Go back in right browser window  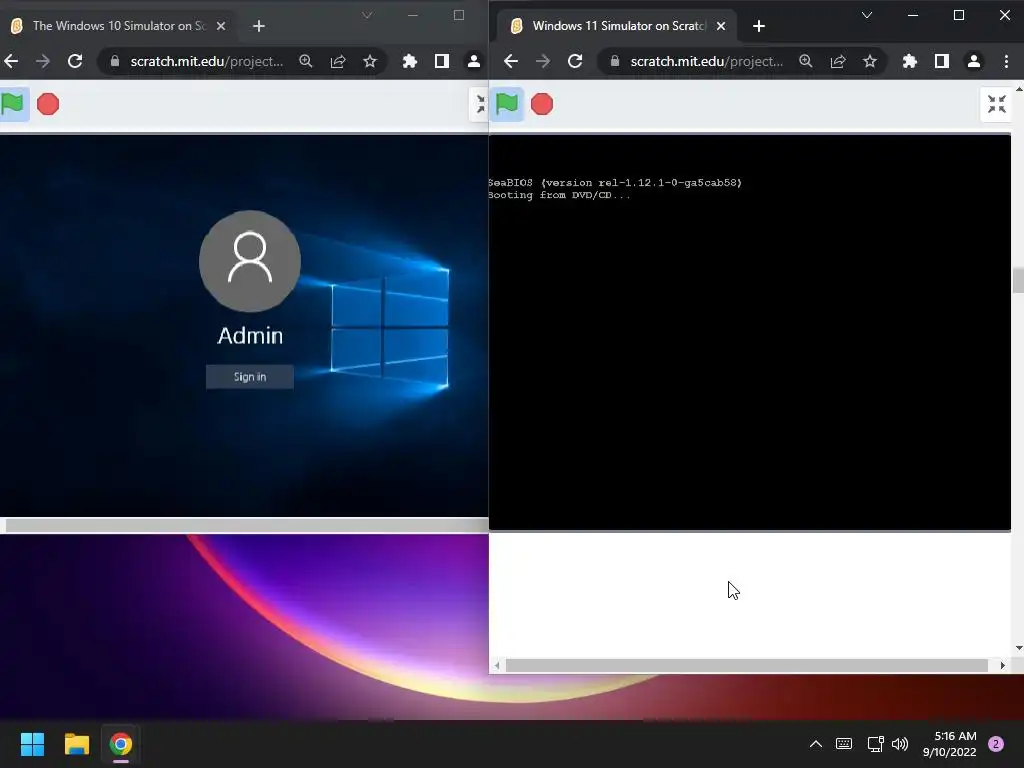511,61
